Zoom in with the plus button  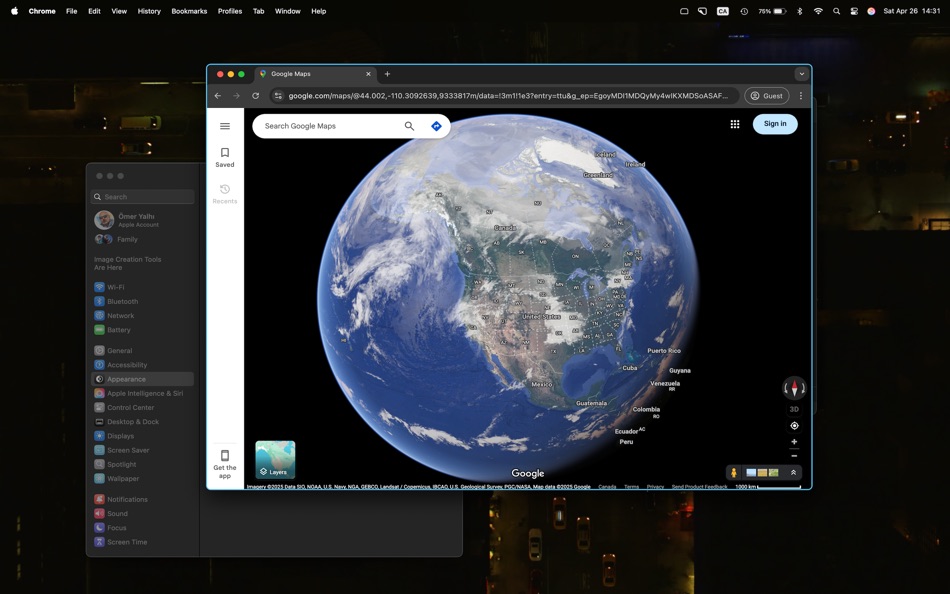click(794, 442)
